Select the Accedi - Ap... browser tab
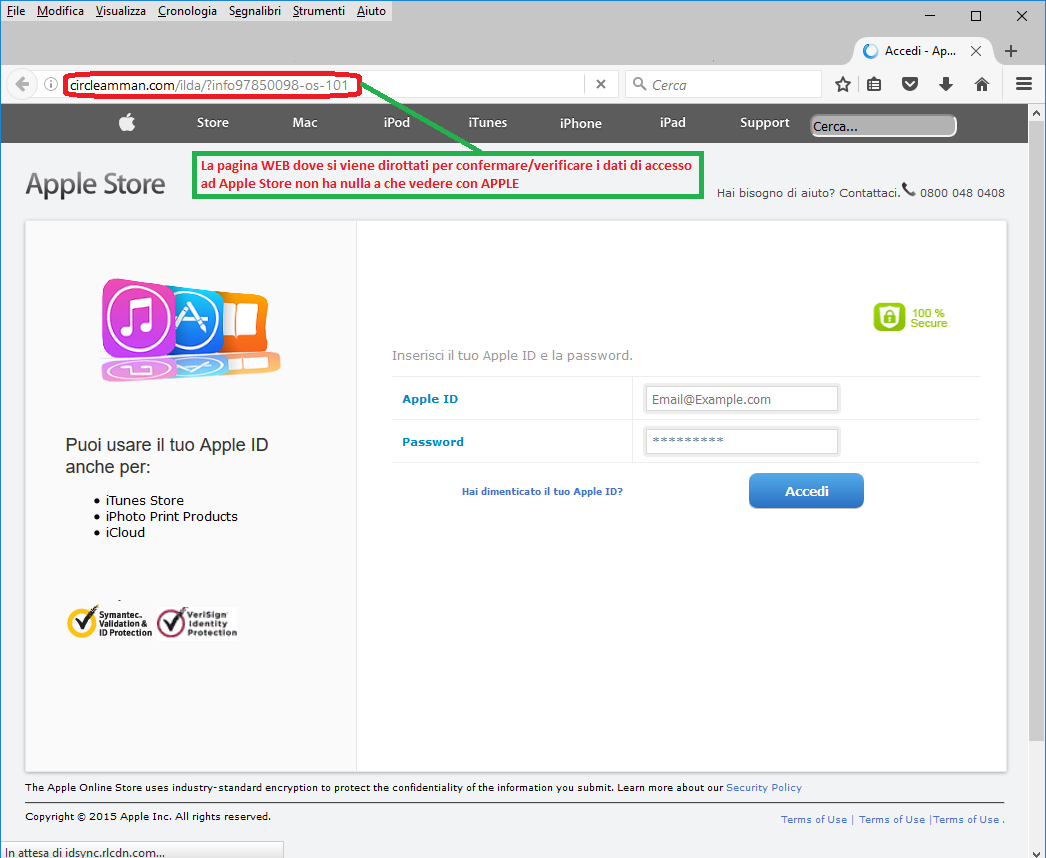Viewport: 1046px width, 858px height. 919,51
